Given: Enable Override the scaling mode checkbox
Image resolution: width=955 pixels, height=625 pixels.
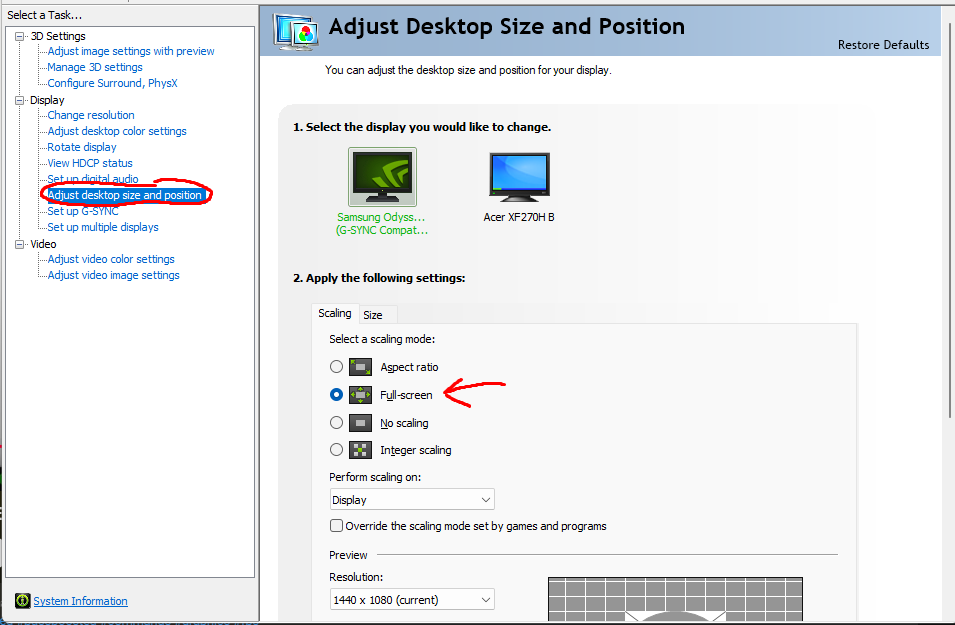Looking at the screenshot, I should click(x=336, y=526).
